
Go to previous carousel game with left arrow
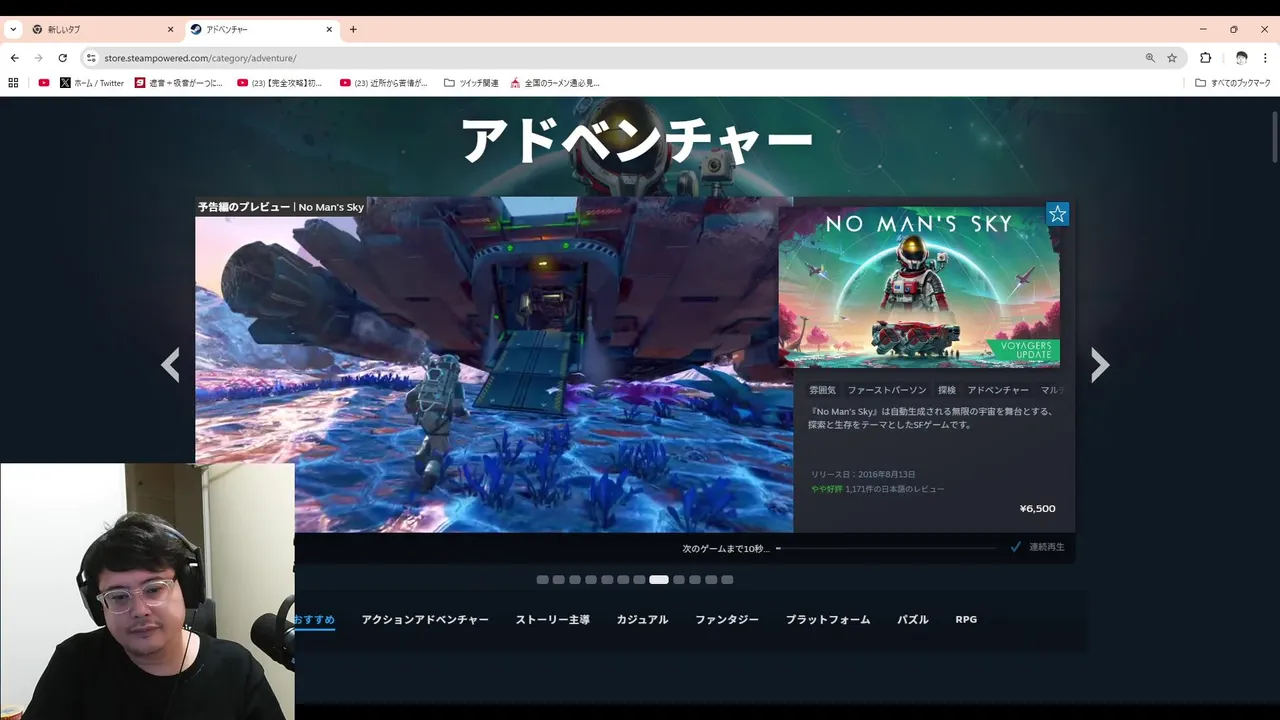pos(171,365)
